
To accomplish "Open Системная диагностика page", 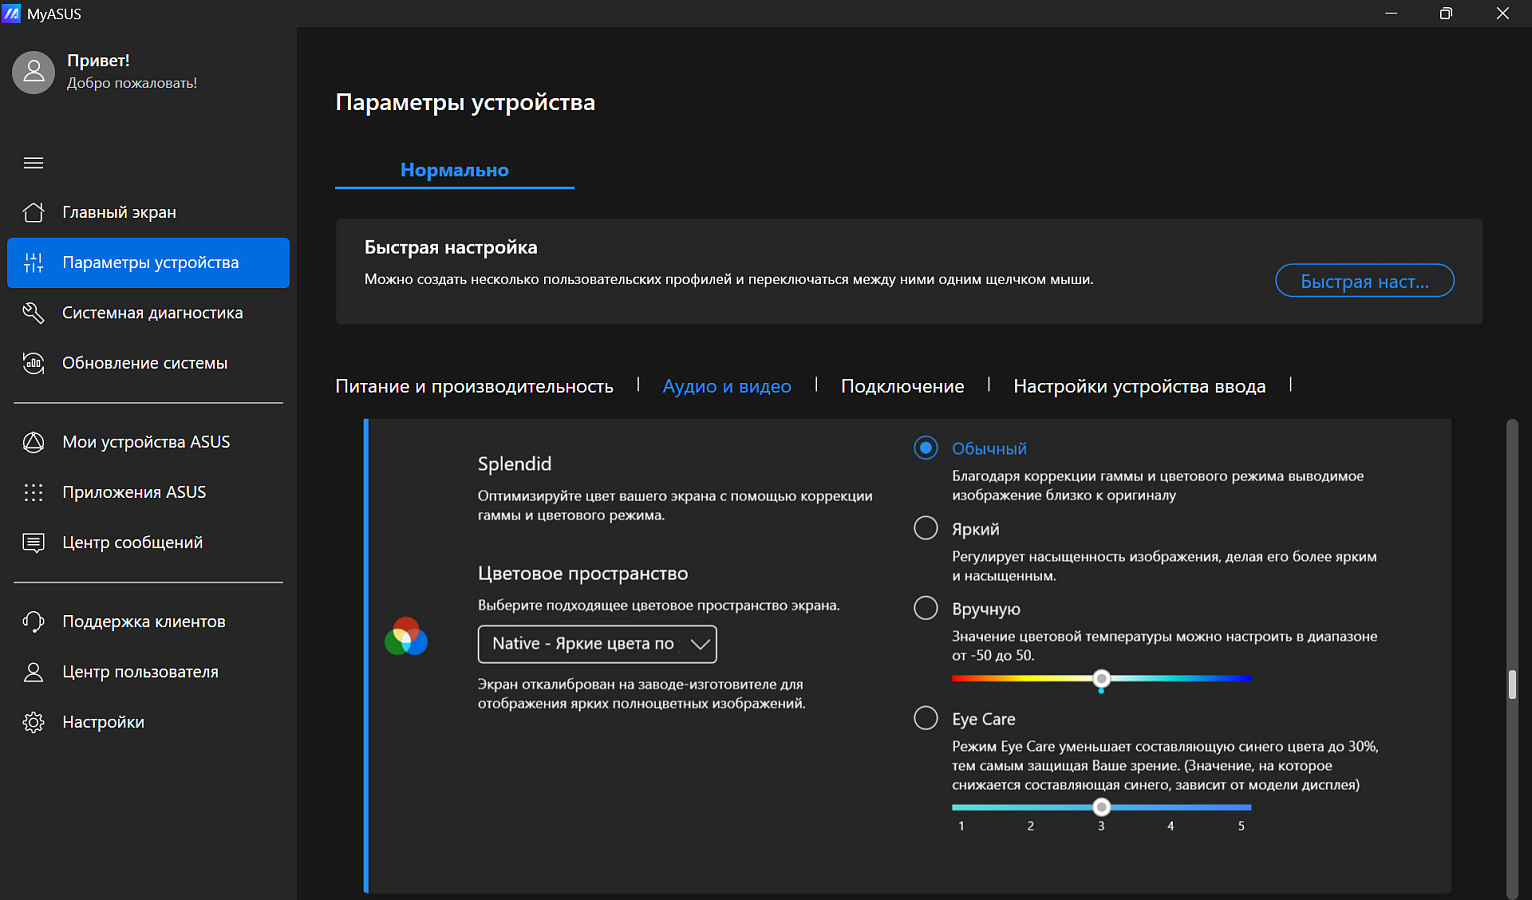I will pos(148,313).
